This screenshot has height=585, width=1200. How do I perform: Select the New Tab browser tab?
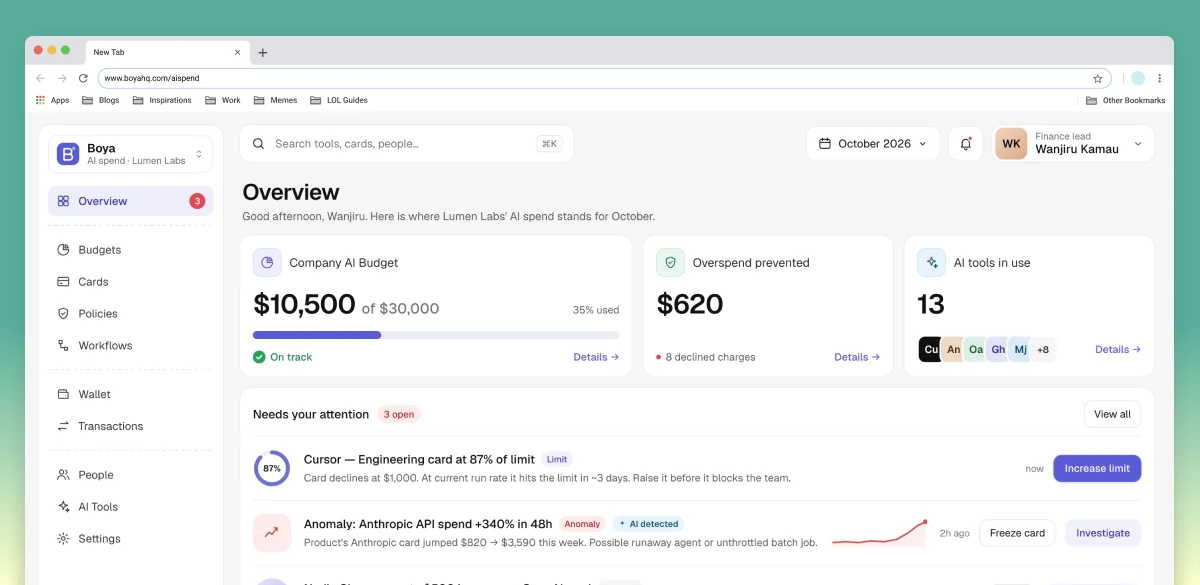tap(166, 52)
